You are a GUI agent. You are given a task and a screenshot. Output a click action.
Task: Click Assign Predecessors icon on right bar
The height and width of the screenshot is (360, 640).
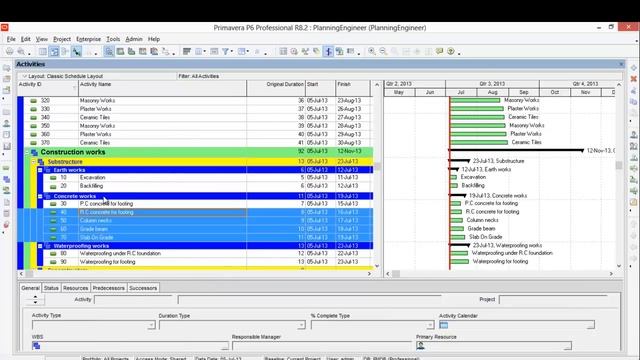click(633, 169)
